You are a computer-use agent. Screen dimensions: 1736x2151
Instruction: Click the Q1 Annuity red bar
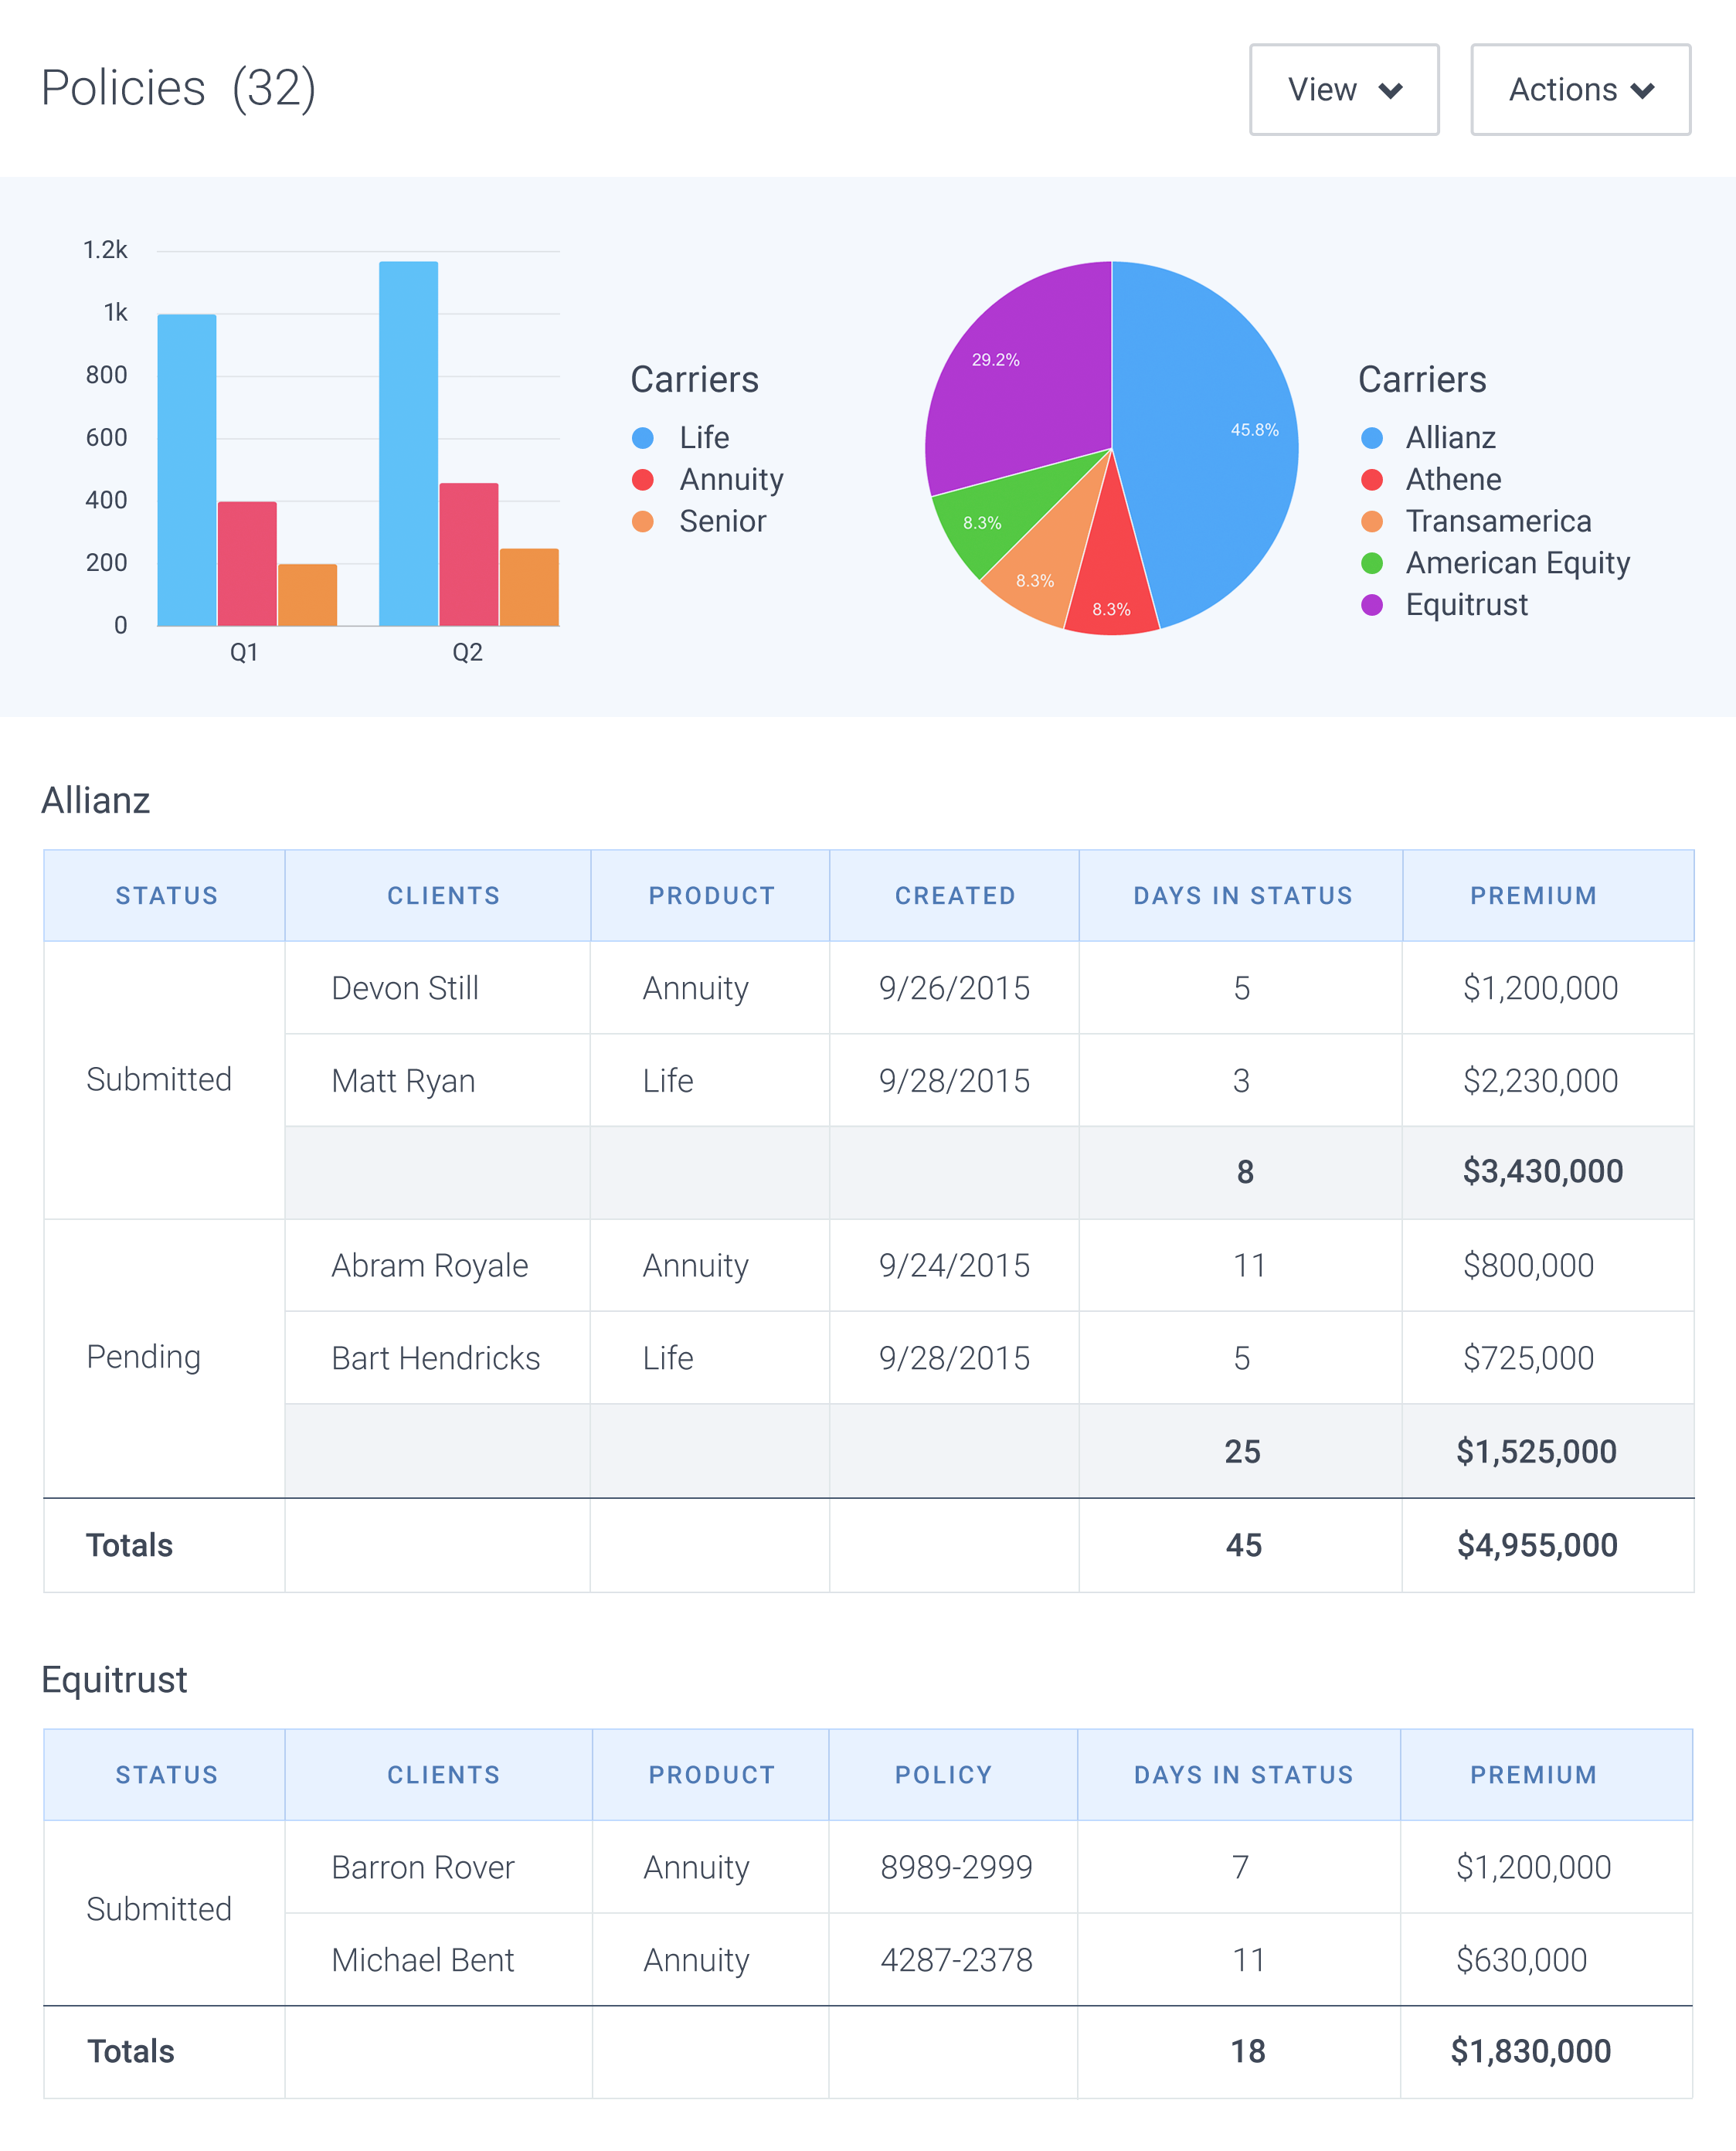(x=247, y=564)
